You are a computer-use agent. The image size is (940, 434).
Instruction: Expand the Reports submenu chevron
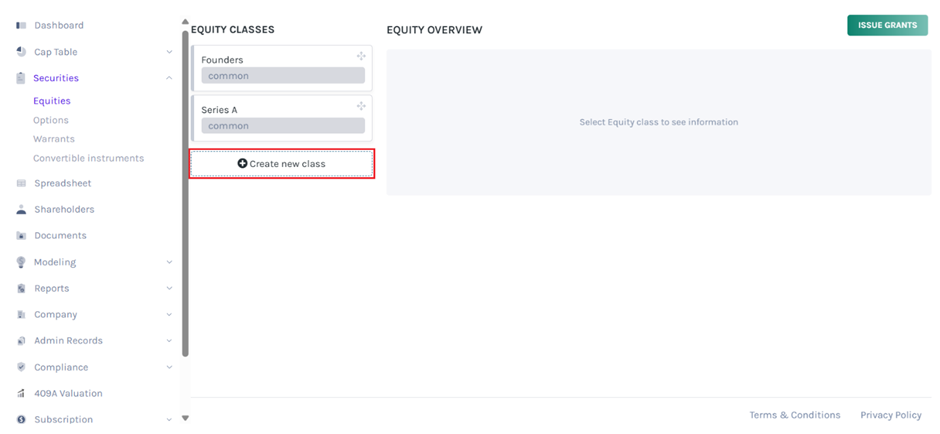[169, 288]
